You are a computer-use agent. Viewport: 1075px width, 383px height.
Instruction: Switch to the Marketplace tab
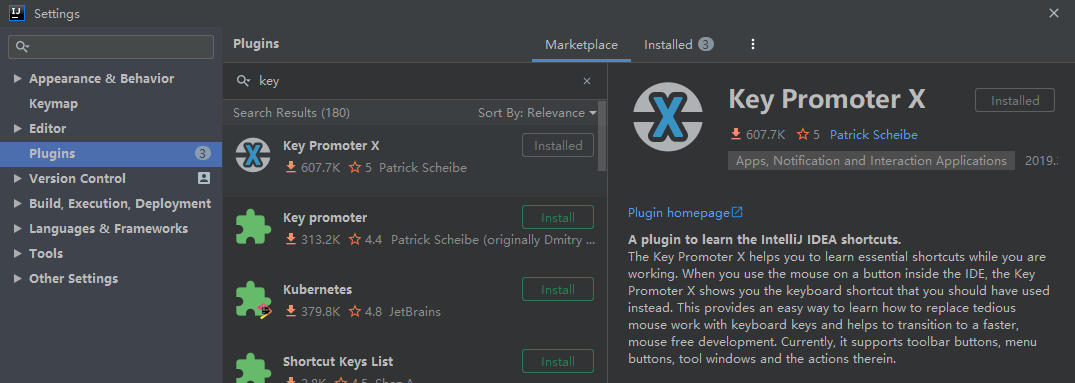[581, 45]
